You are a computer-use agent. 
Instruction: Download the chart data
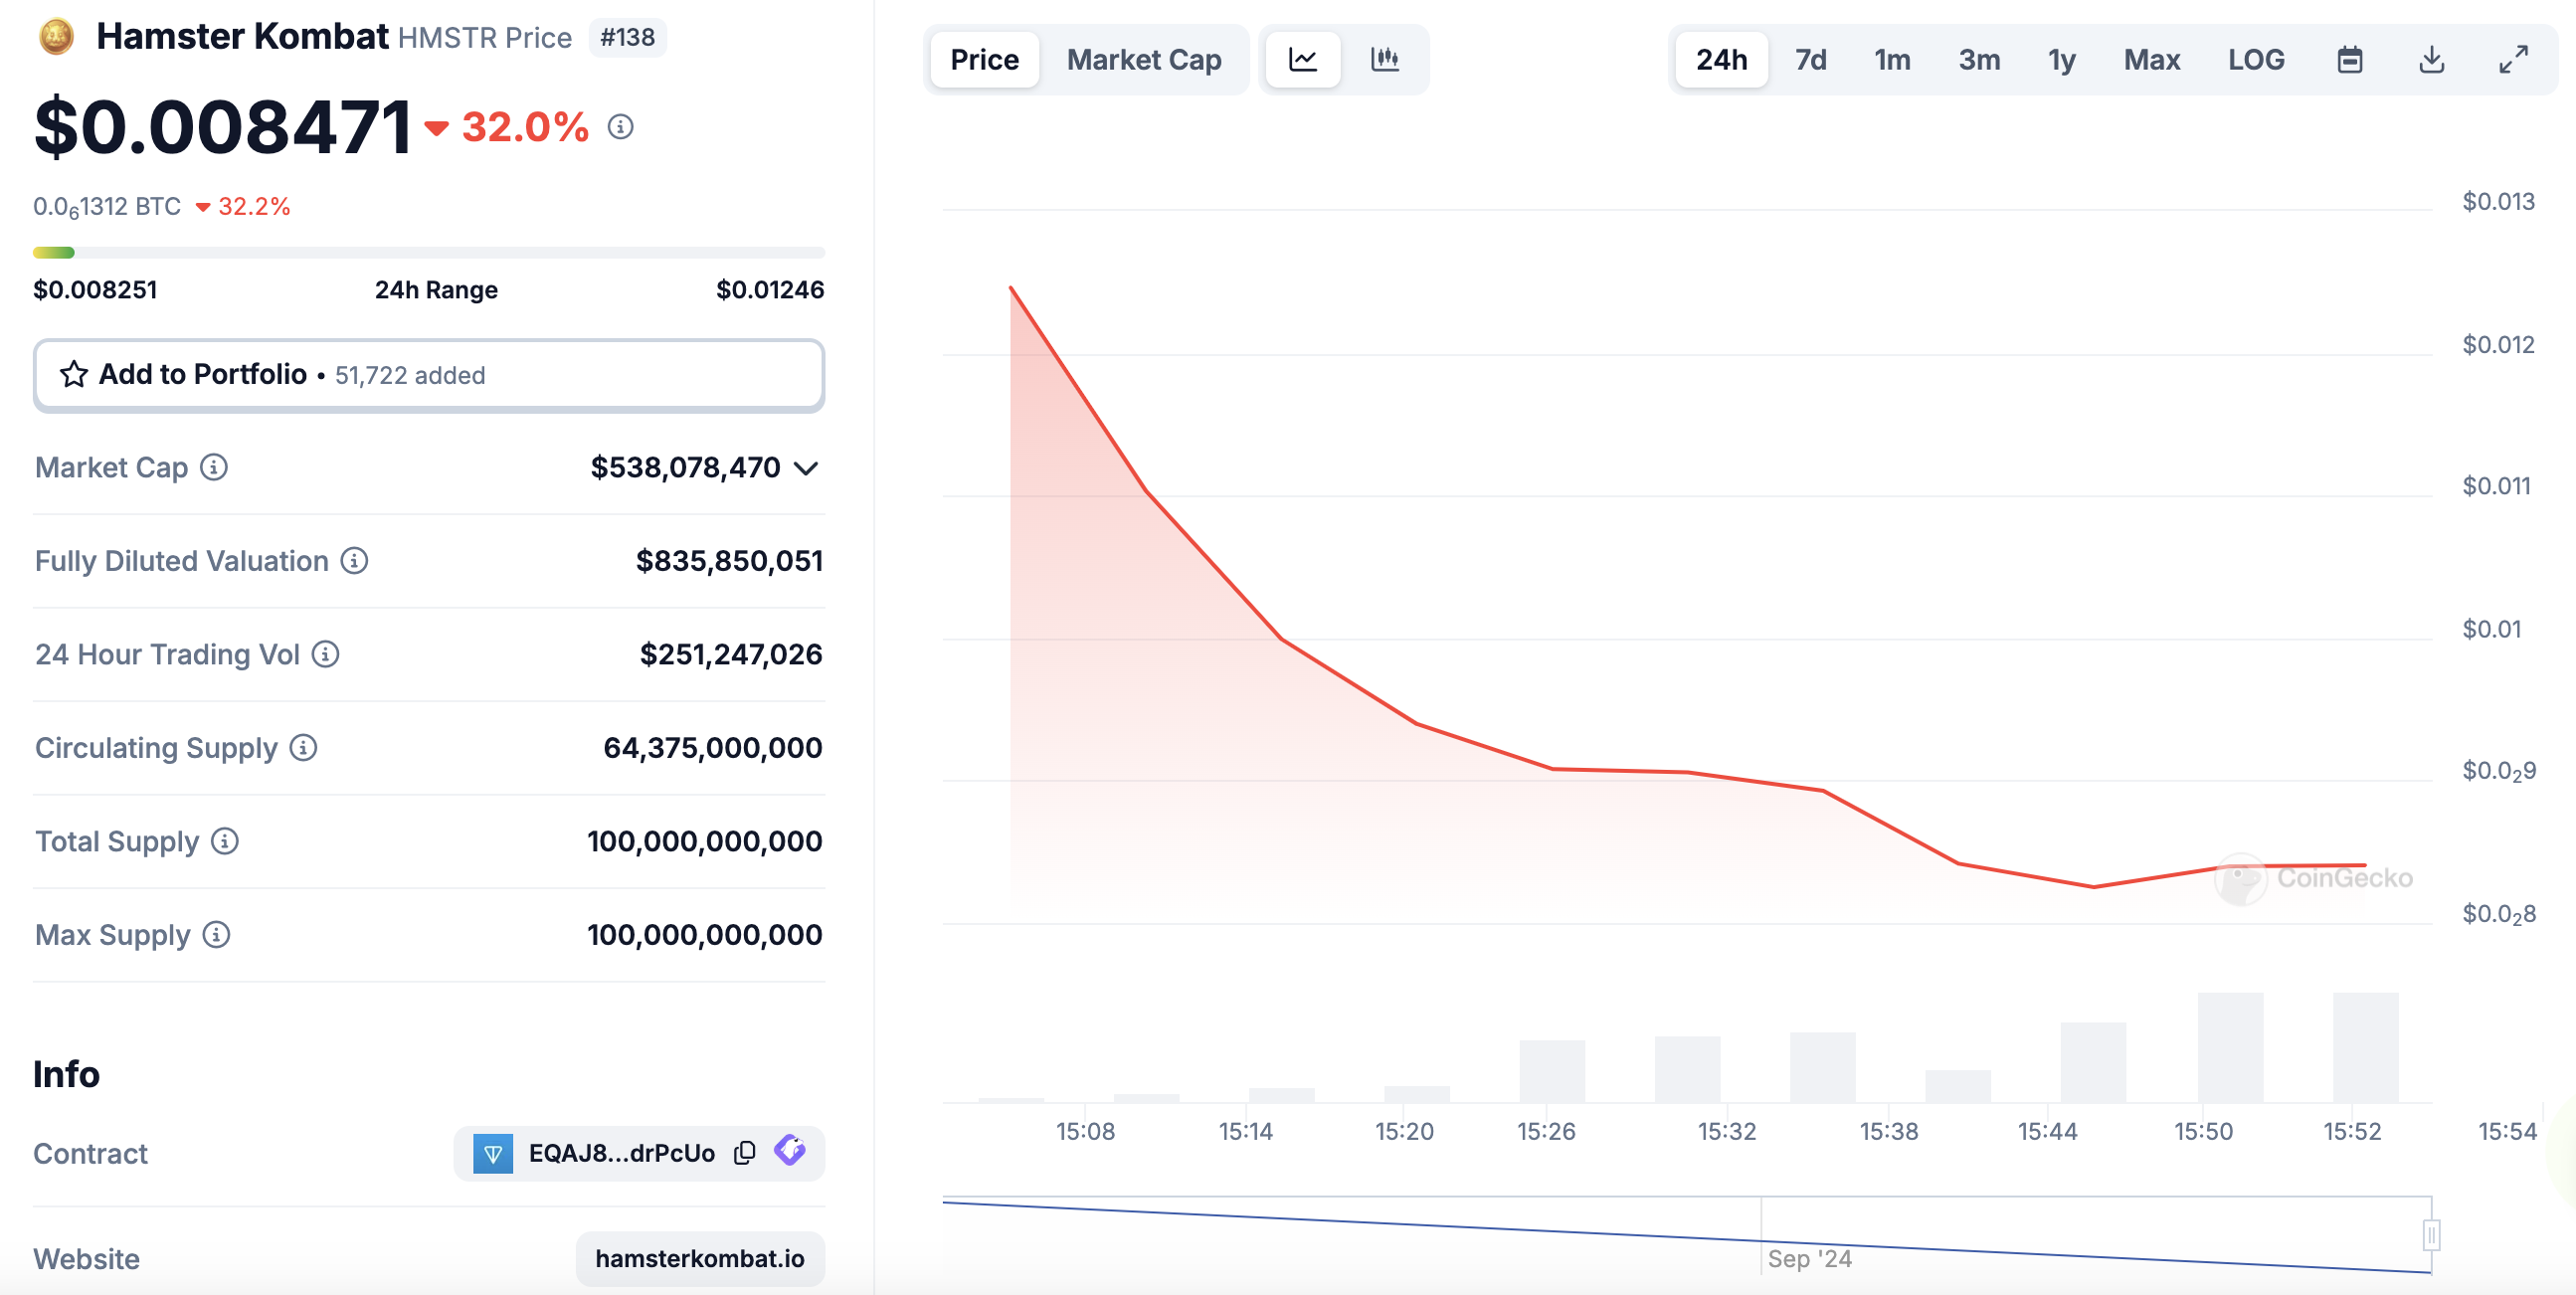pos(2432,60)
